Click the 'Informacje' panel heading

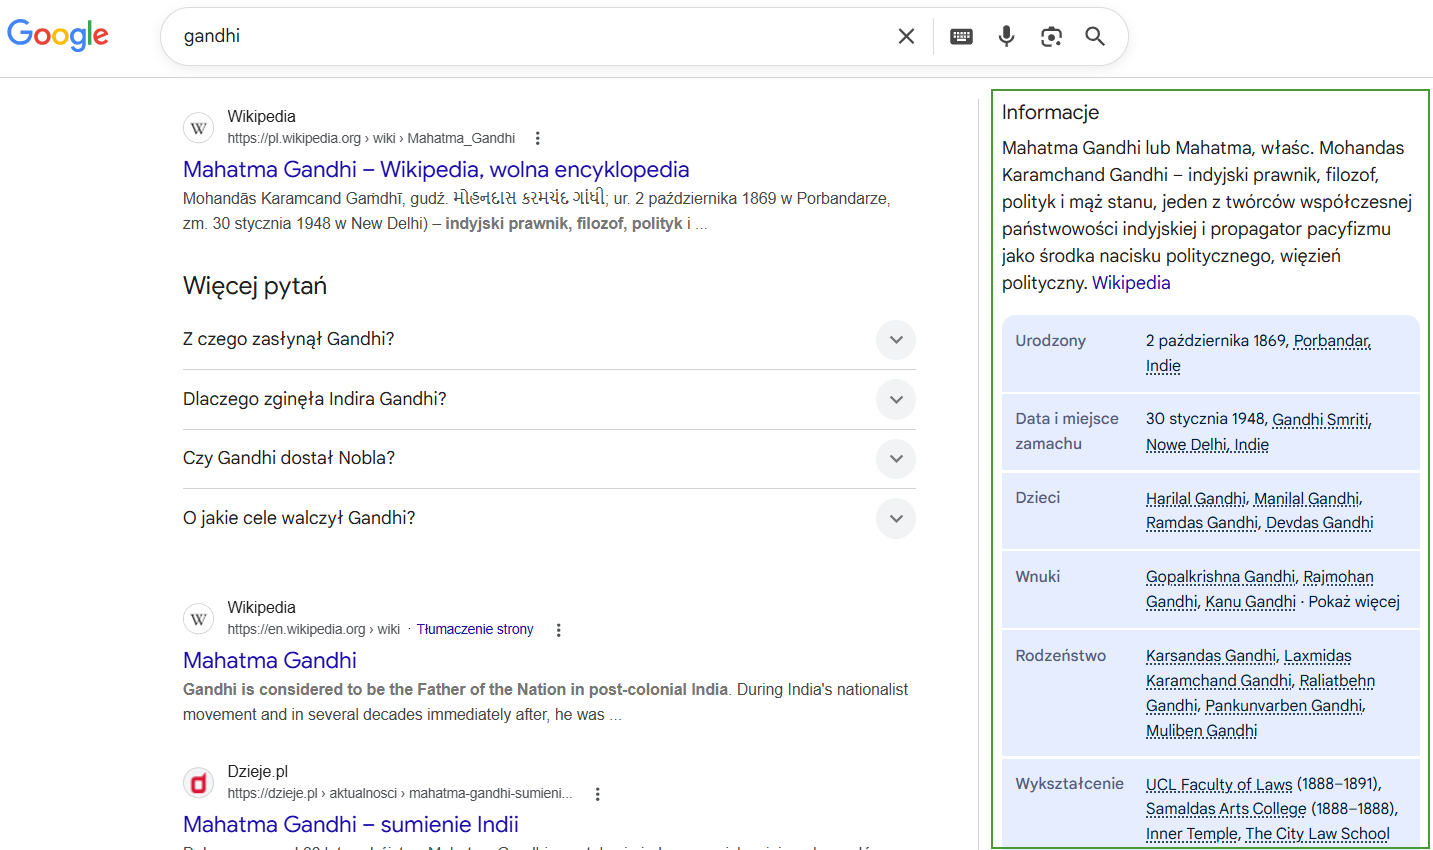pyautogui.click(x=1050, y=112)
